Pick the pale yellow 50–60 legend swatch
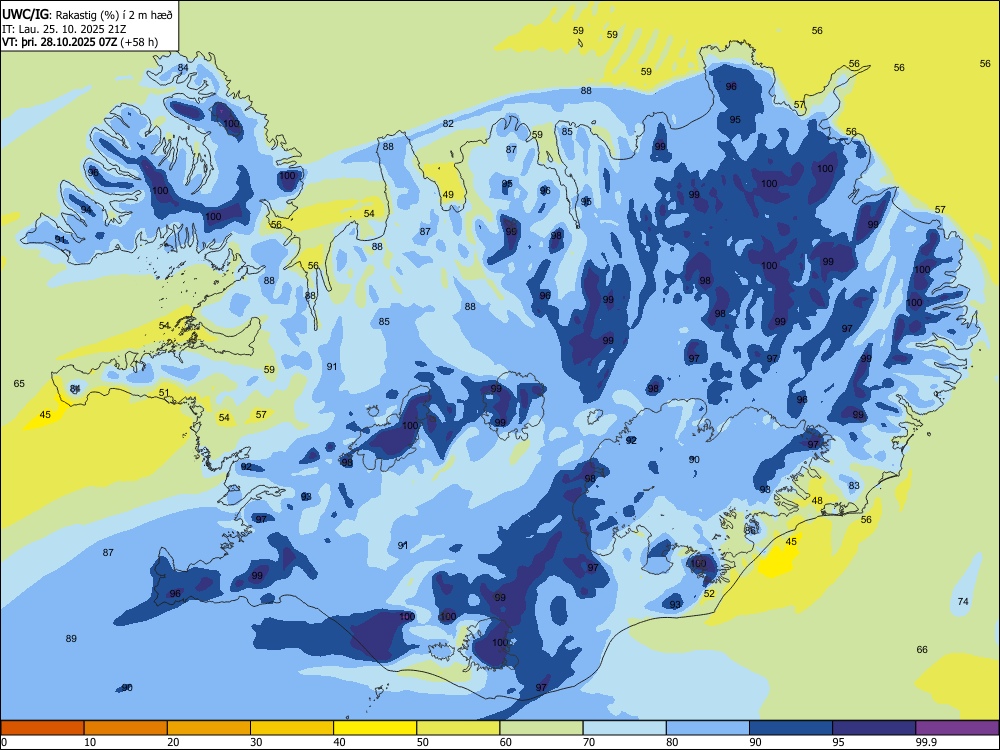1000x750 pixels. click(458, 728)
